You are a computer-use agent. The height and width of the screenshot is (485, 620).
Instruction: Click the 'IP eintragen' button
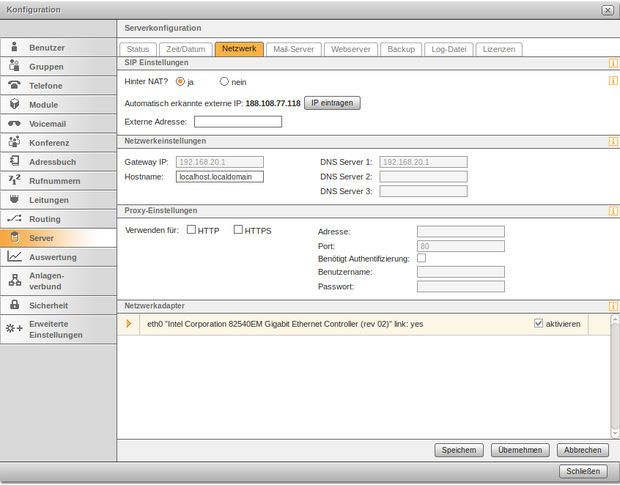tap(332, 103)
